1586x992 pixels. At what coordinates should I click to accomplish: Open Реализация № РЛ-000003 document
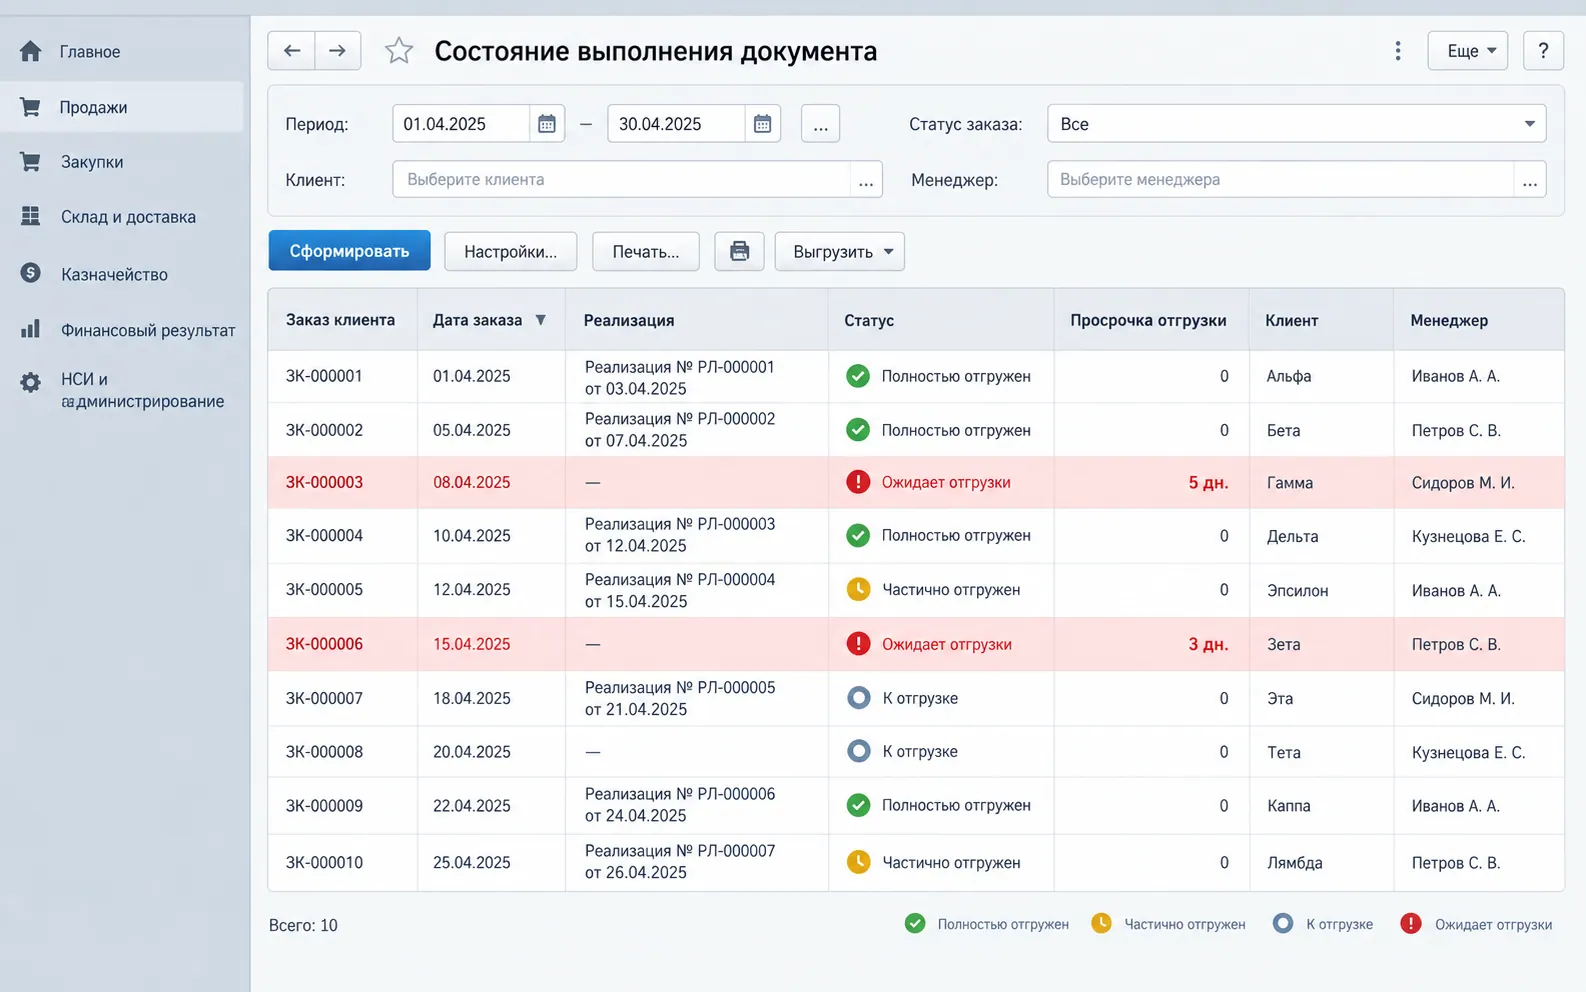[680, 535]
